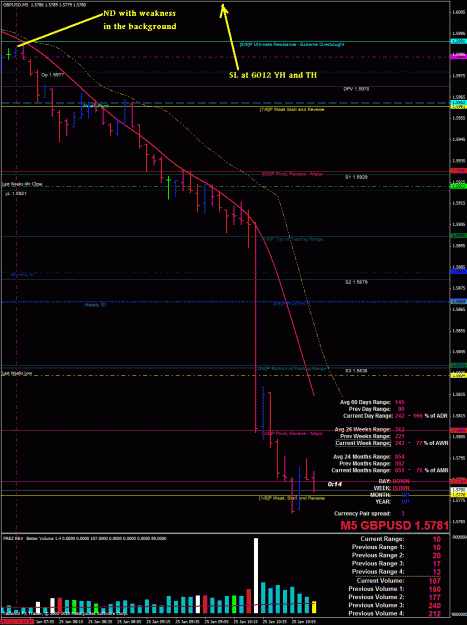Click the 'Current Range:' label

coord(382,539)
